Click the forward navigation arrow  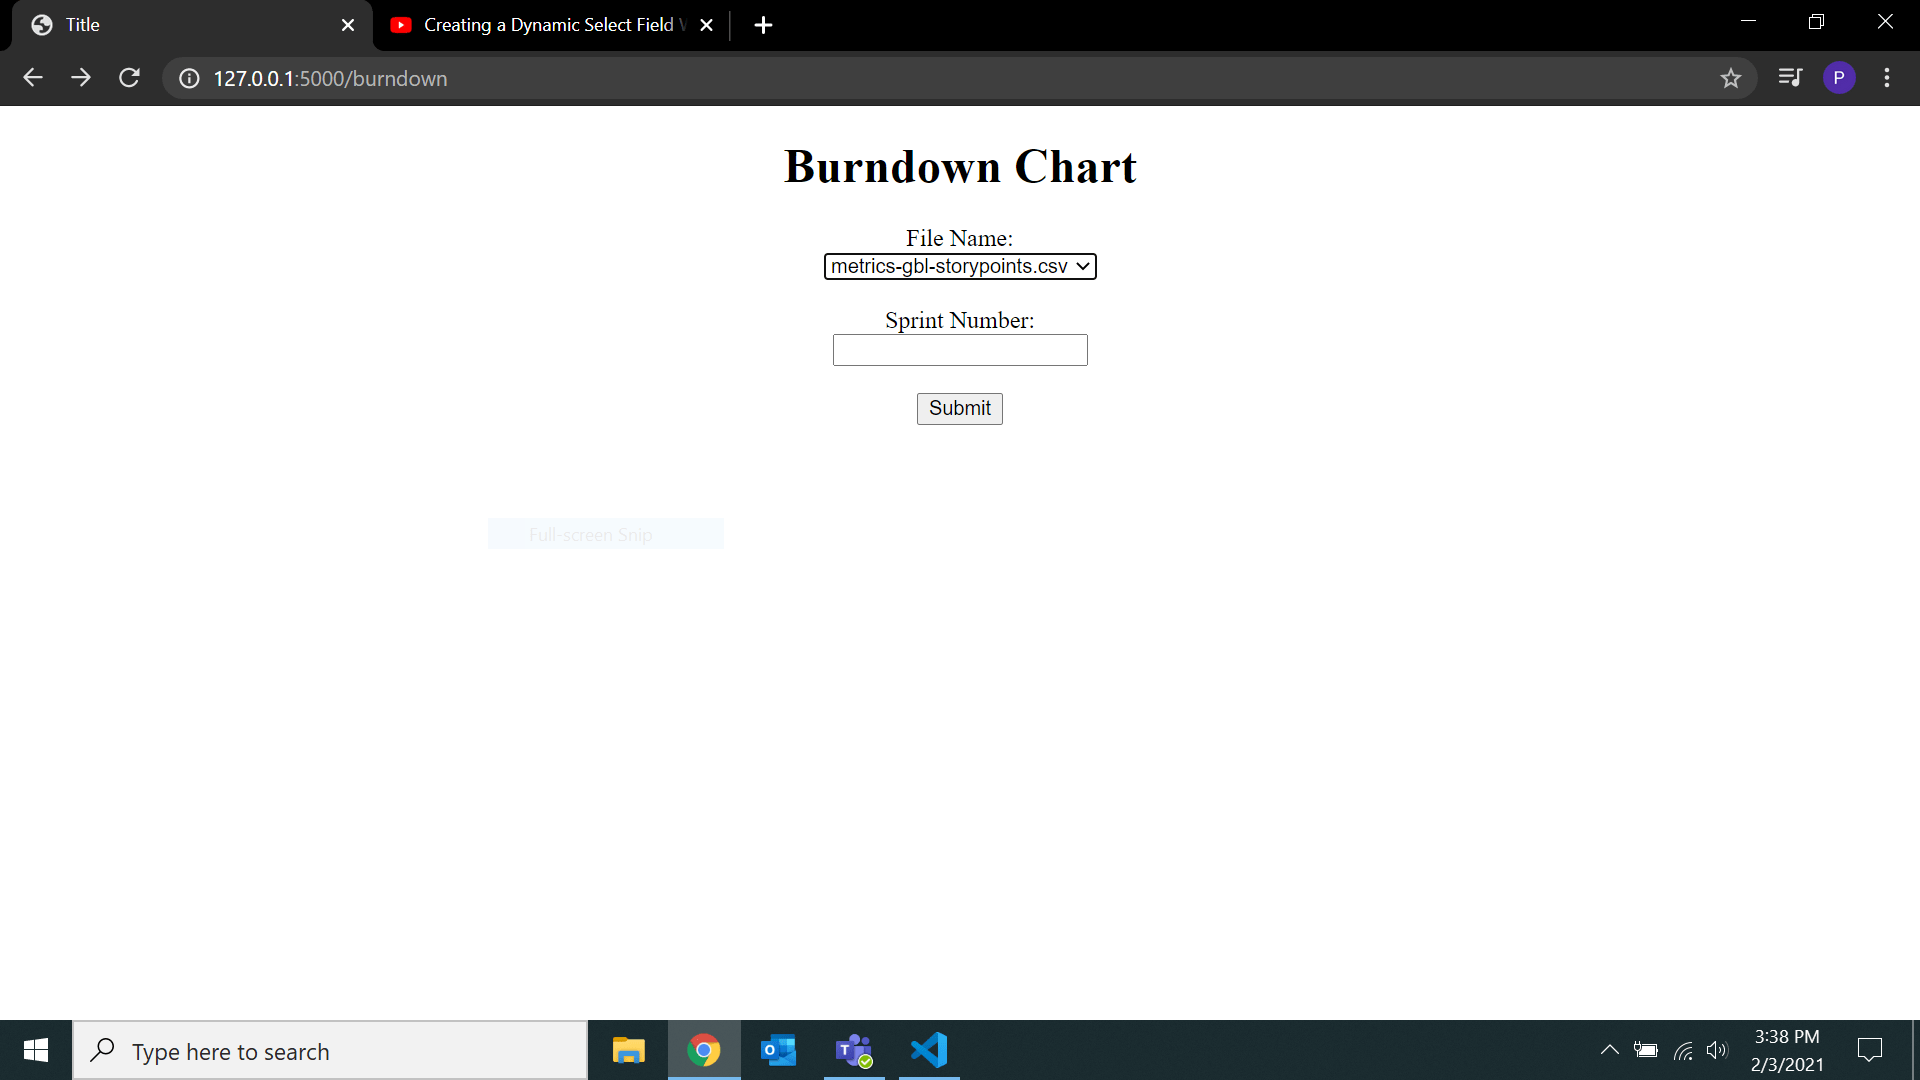click(x=81, y=77)
